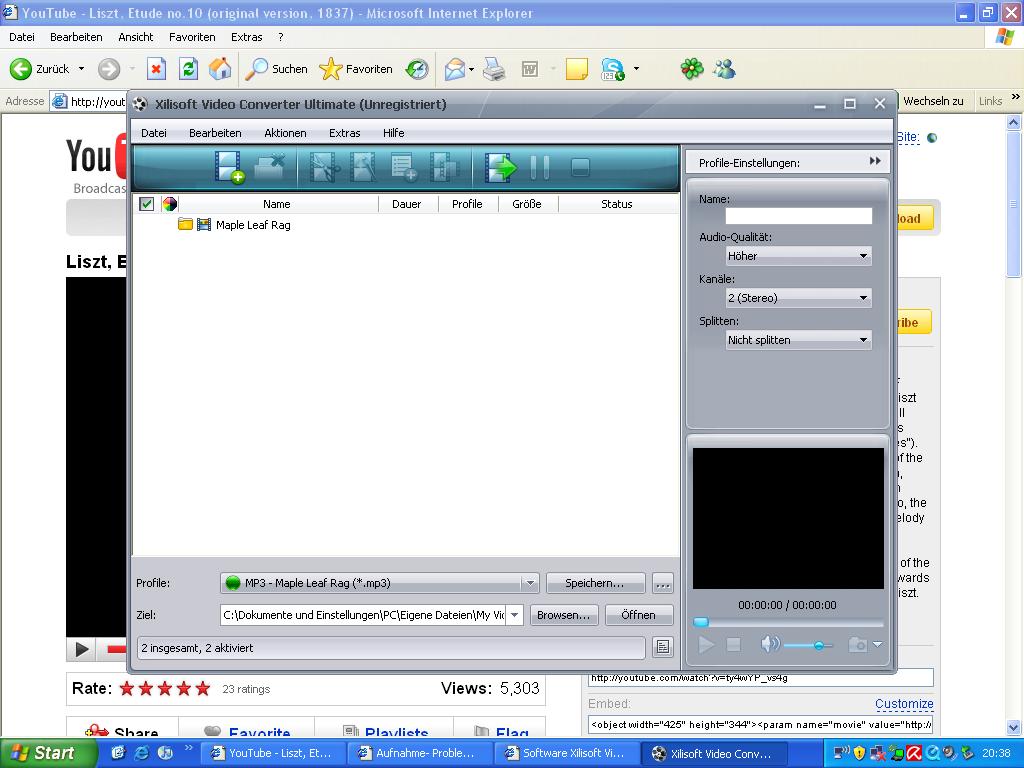Start conversion with the green arrow icon

[500, 168]
